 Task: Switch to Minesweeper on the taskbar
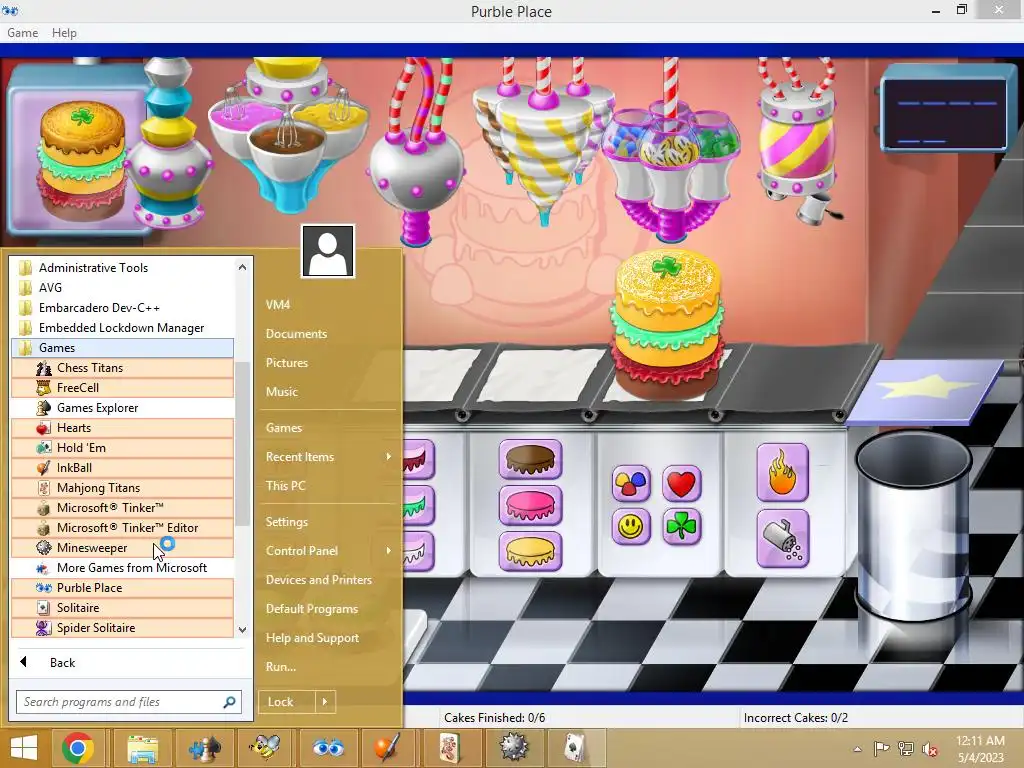point(513,748)
